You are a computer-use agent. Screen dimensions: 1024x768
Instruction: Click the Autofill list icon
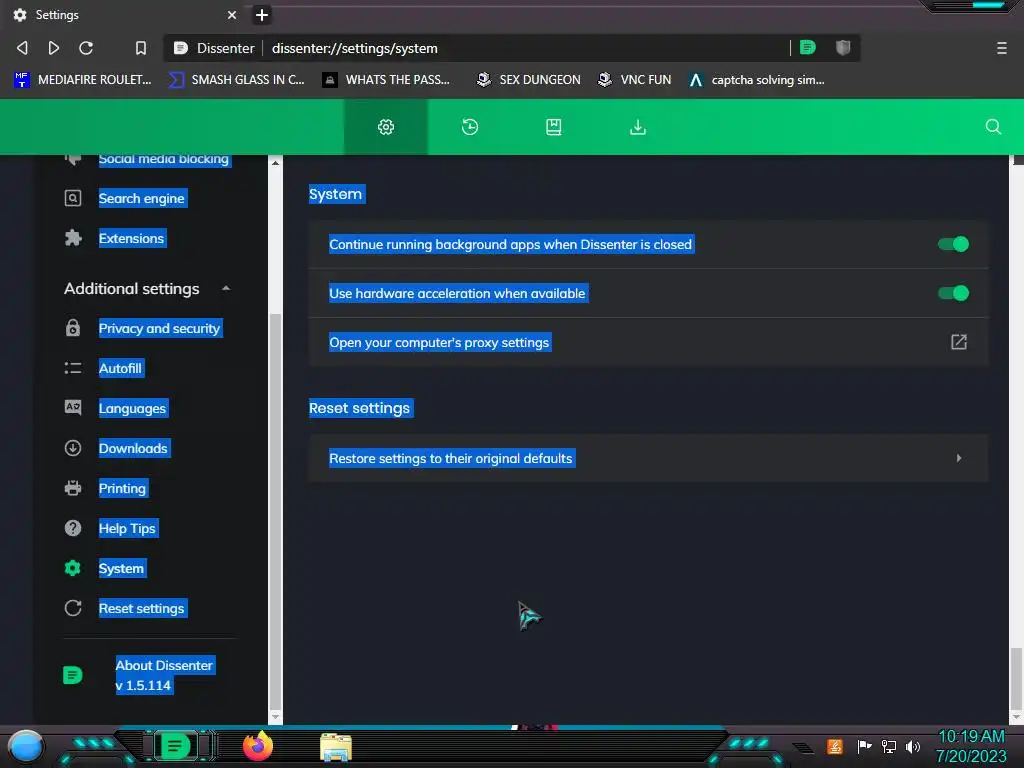point(73,368)
